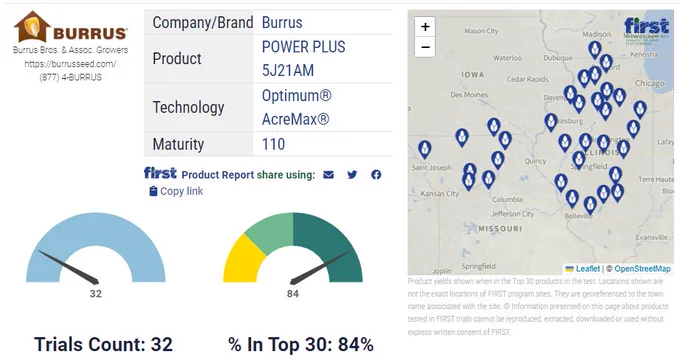Click the Optimum AcreMax technology value
The image size is (680, 360).
tap(297, 107)
